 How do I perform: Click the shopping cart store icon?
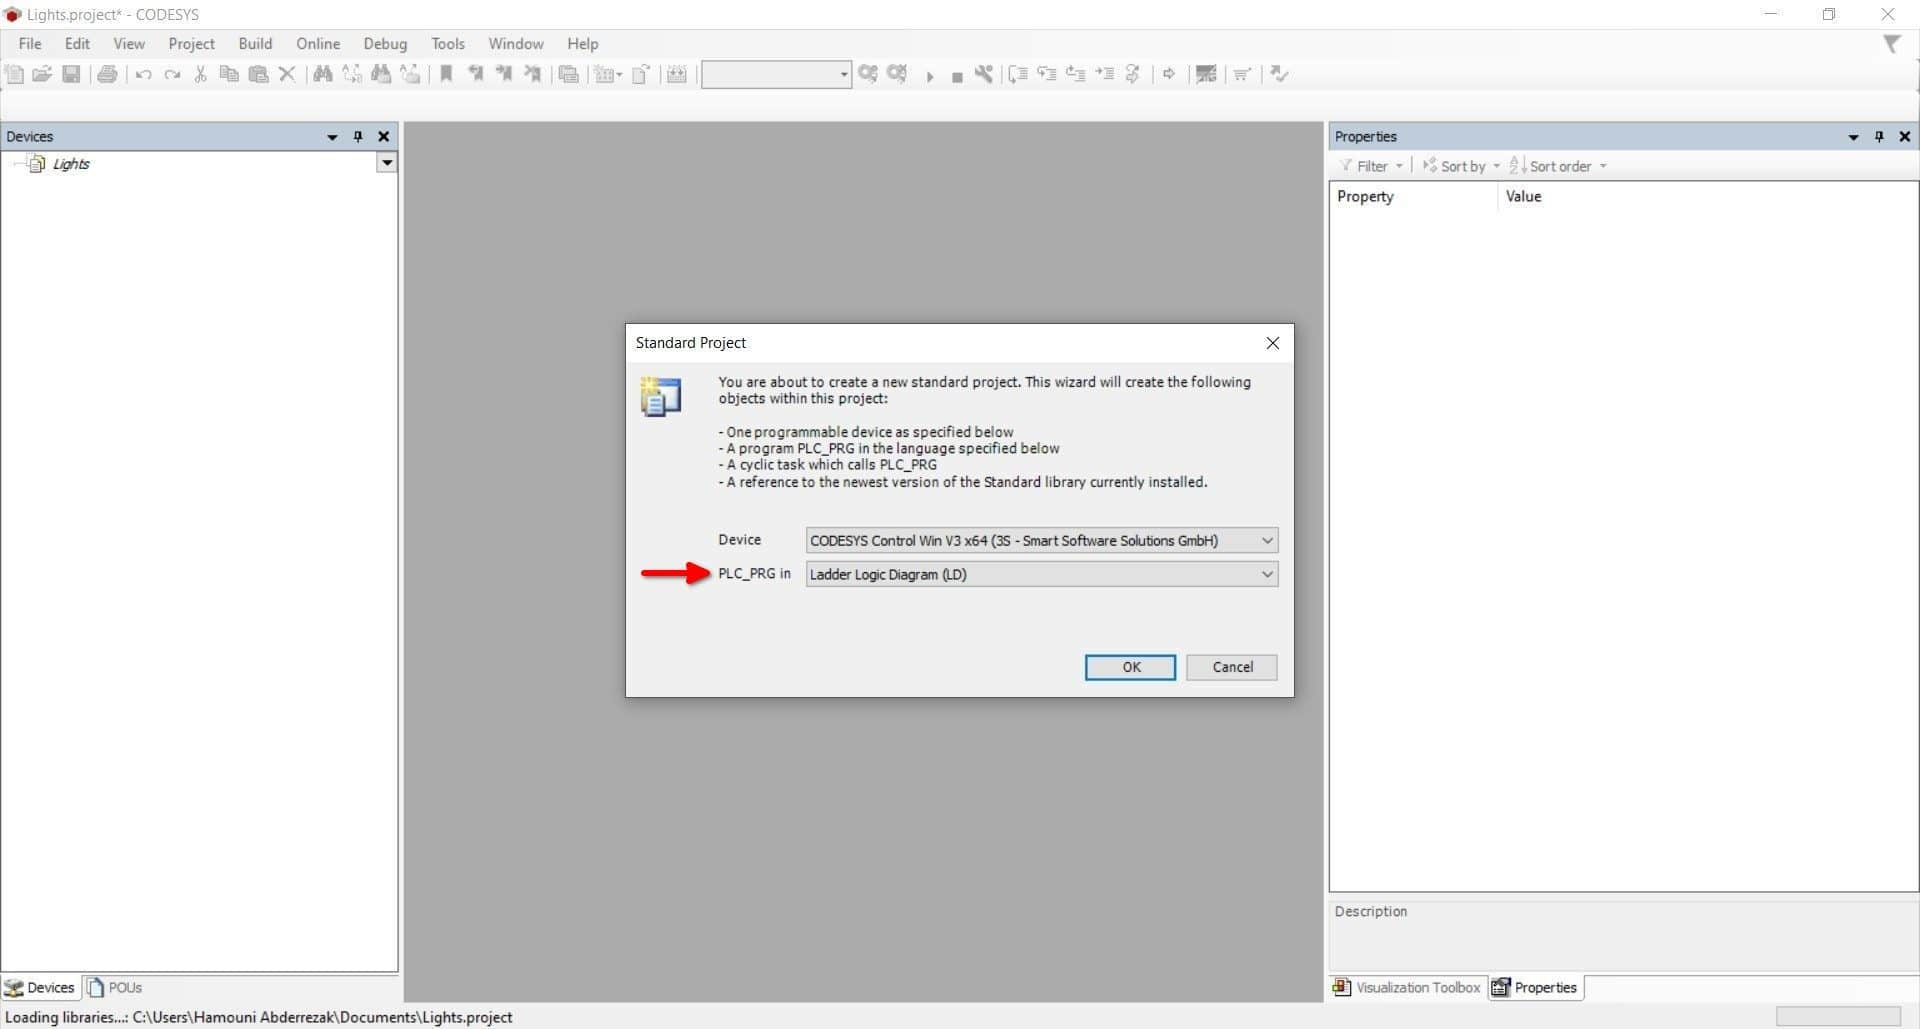[1242, 74]
